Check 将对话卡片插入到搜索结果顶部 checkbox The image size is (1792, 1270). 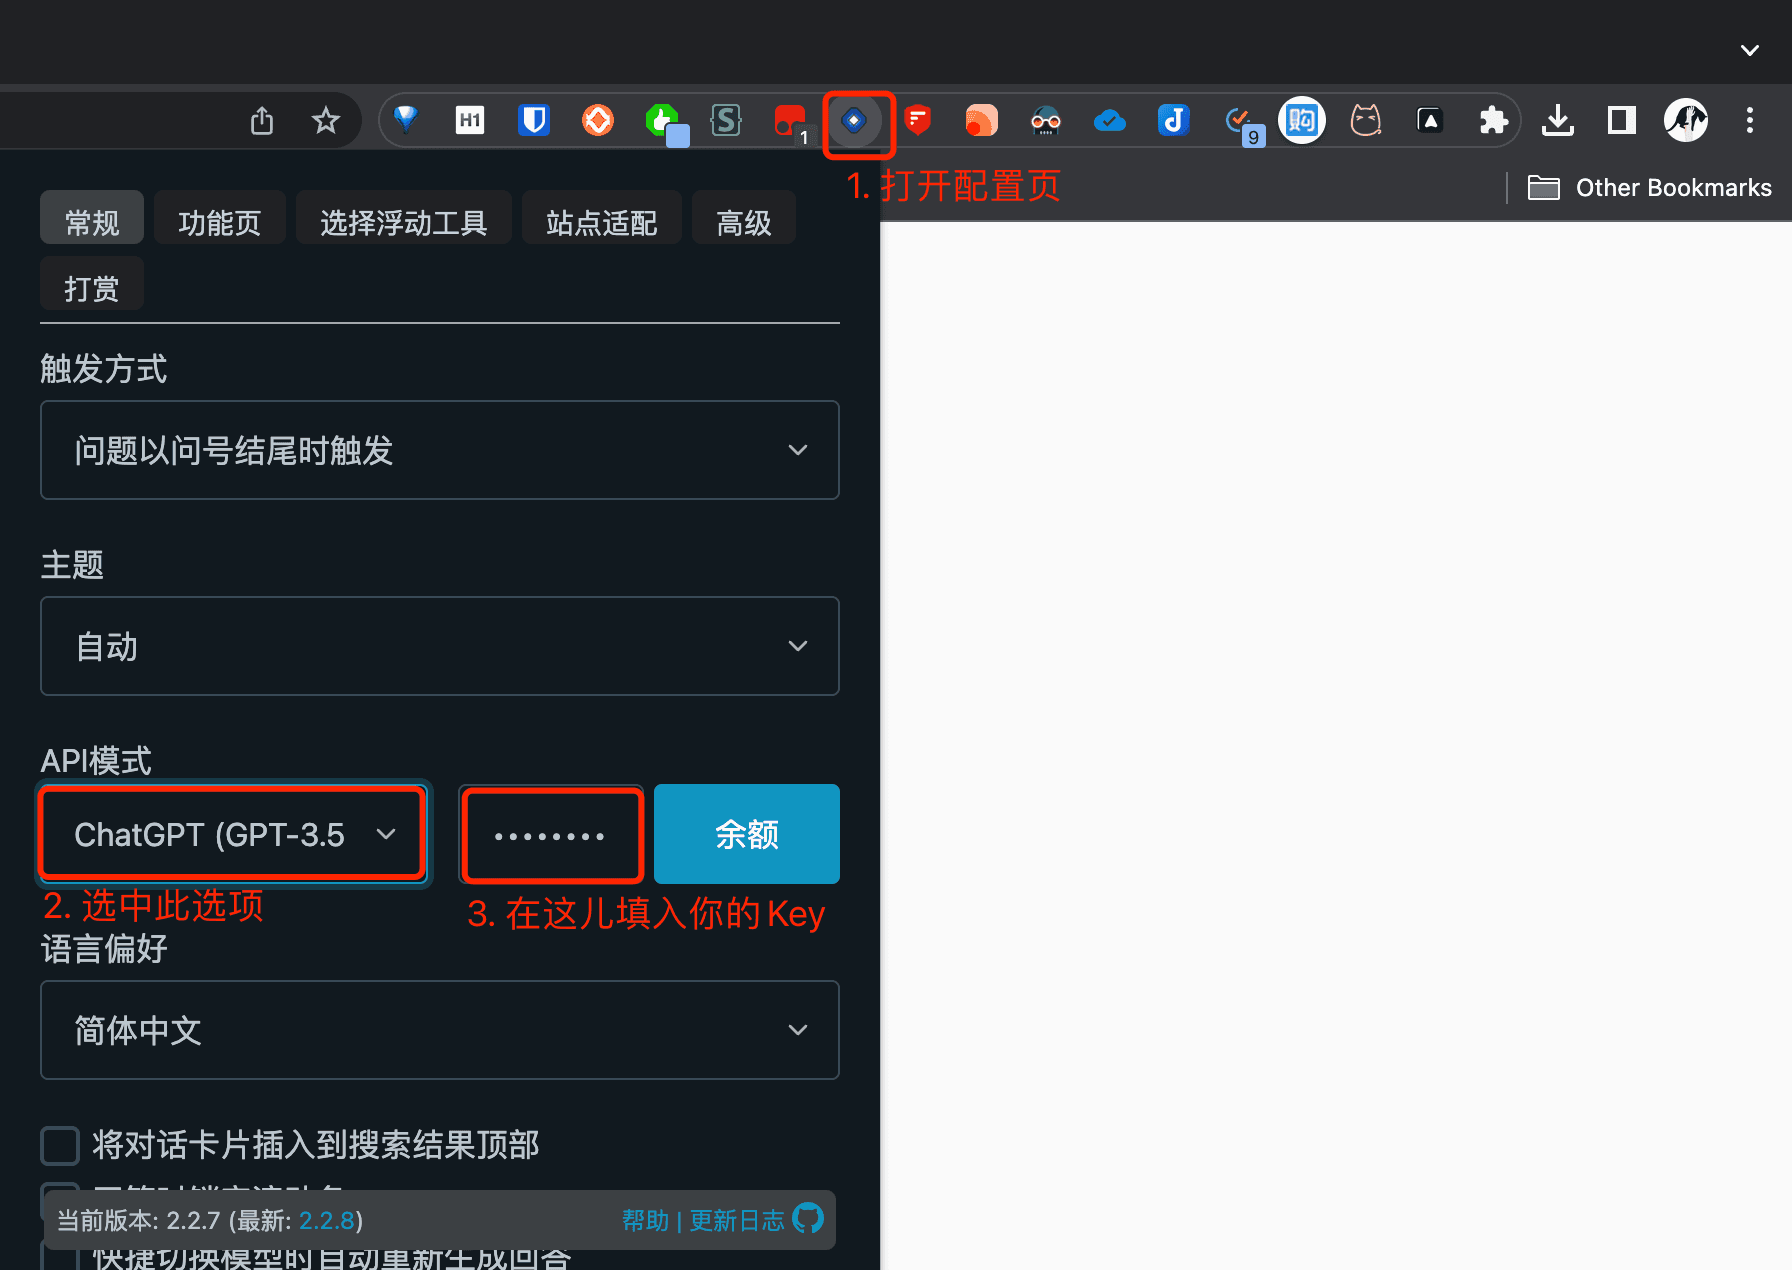(60, 1145)
